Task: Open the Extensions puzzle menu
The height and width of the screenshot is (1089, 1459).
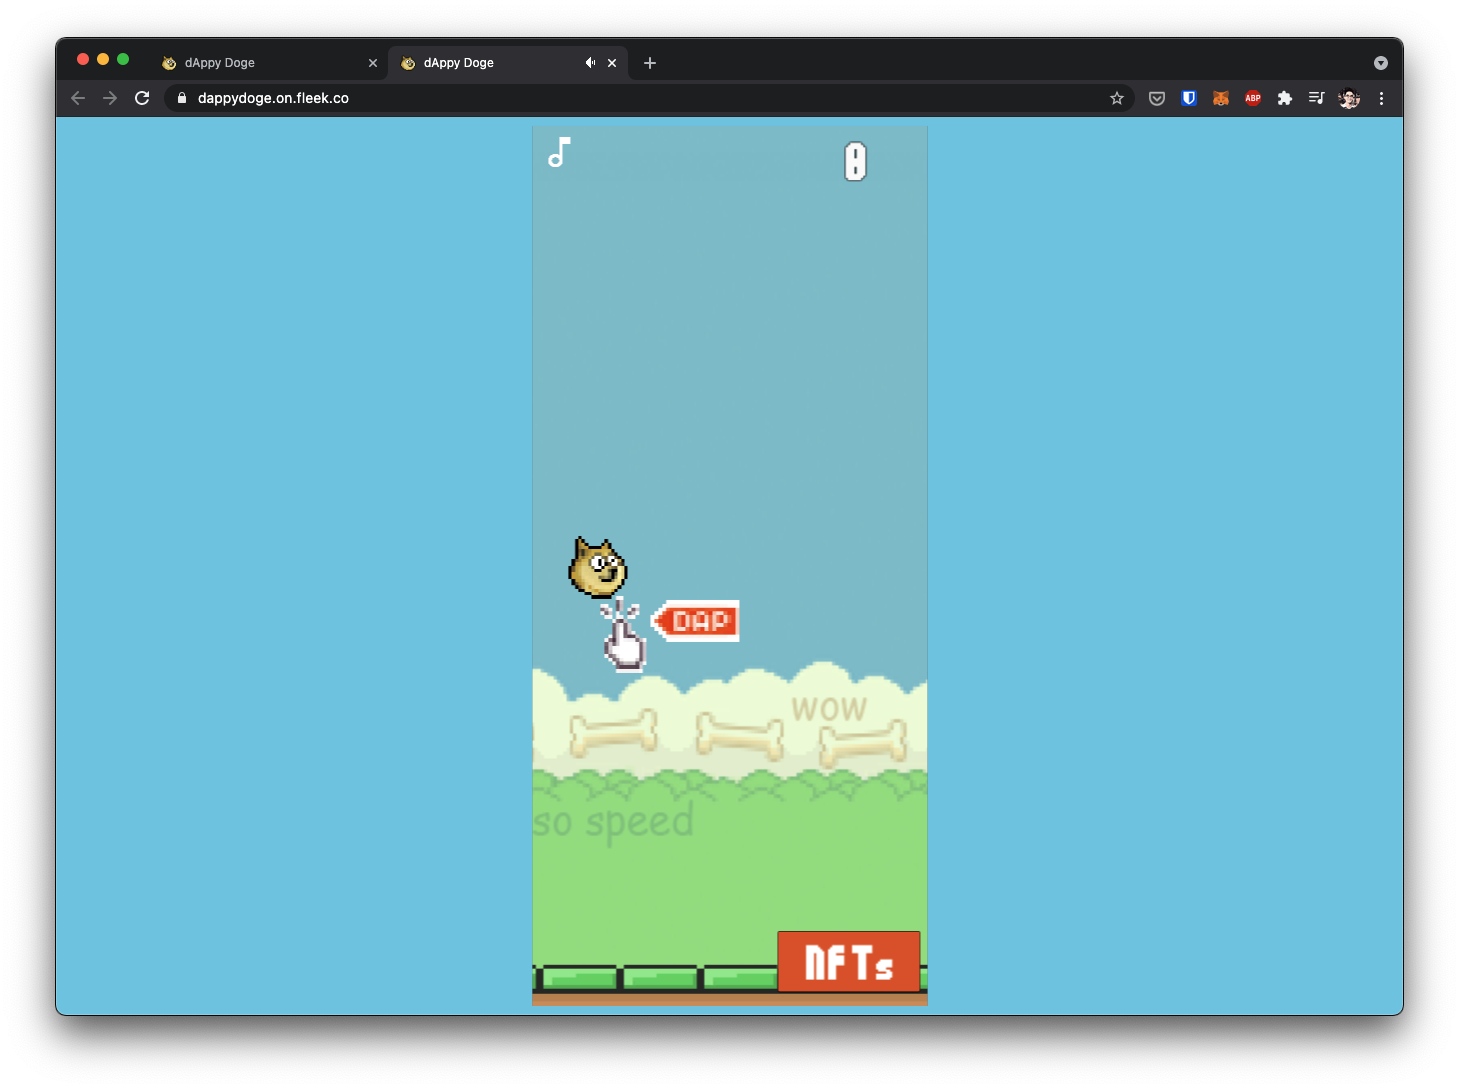Action: (x=1285, y=98)
